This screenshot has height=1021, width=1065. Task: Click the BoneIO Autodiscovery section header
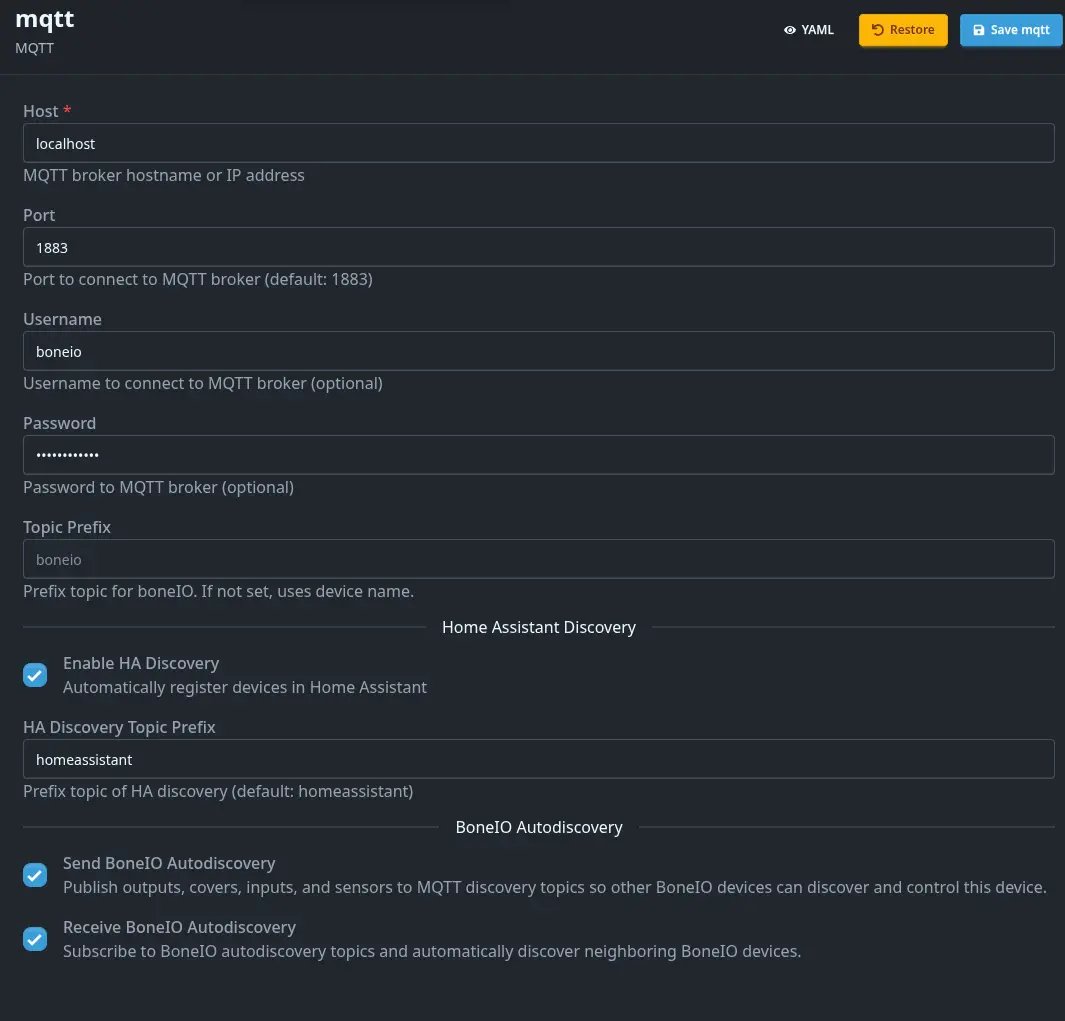tap(538, 827)
